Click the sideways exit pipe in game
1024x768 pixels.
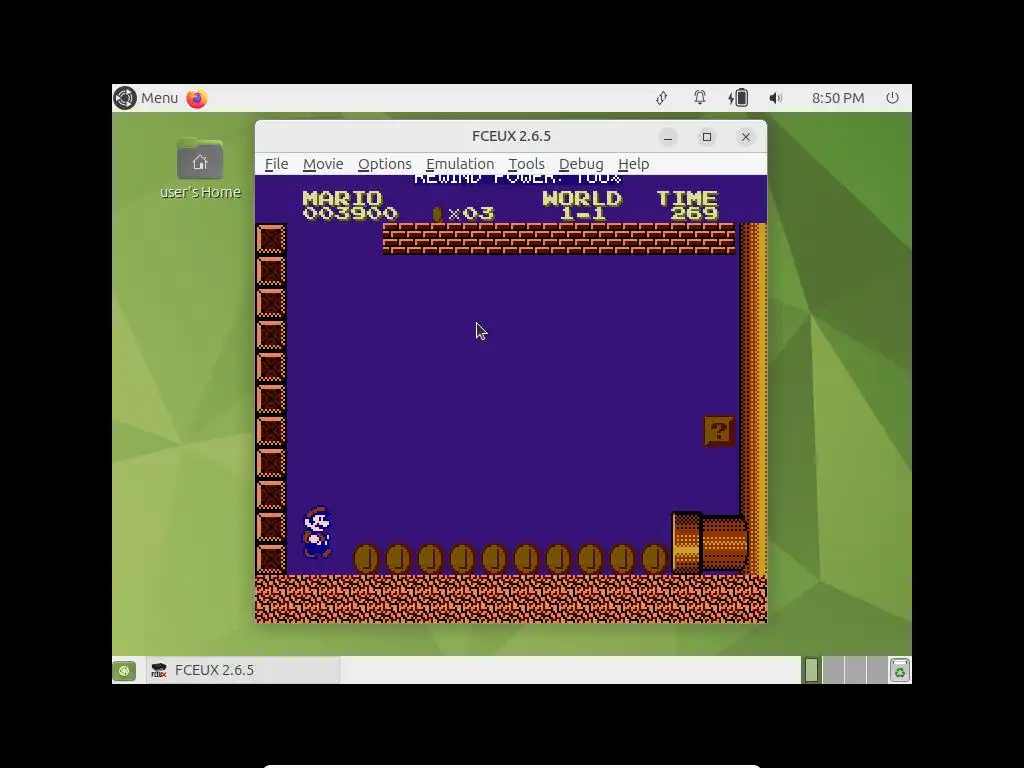(710, 543)
